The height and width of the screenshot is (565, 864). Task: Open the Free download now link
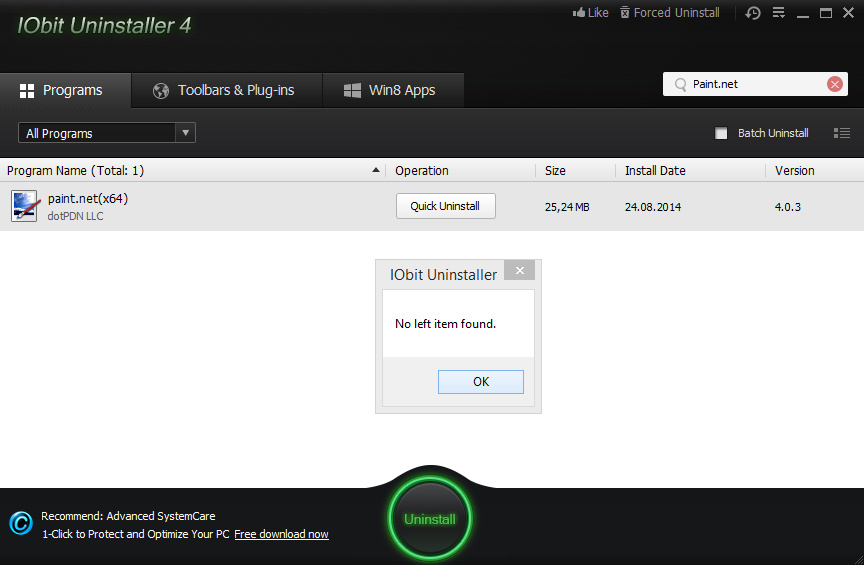point(282,534)
